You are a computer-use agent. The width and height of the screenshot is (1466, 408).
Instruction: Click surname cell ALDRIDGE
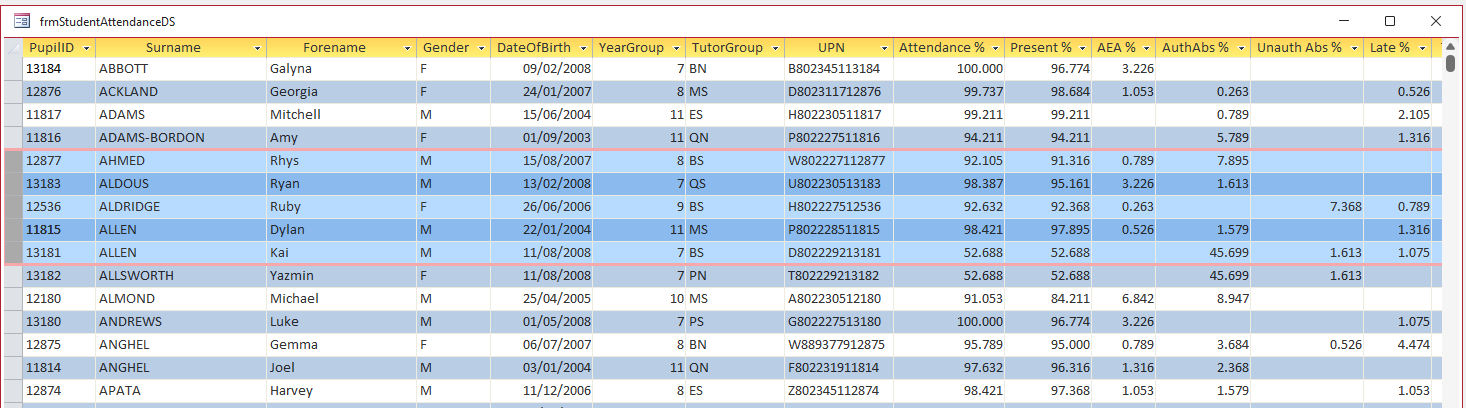point(181,207)
